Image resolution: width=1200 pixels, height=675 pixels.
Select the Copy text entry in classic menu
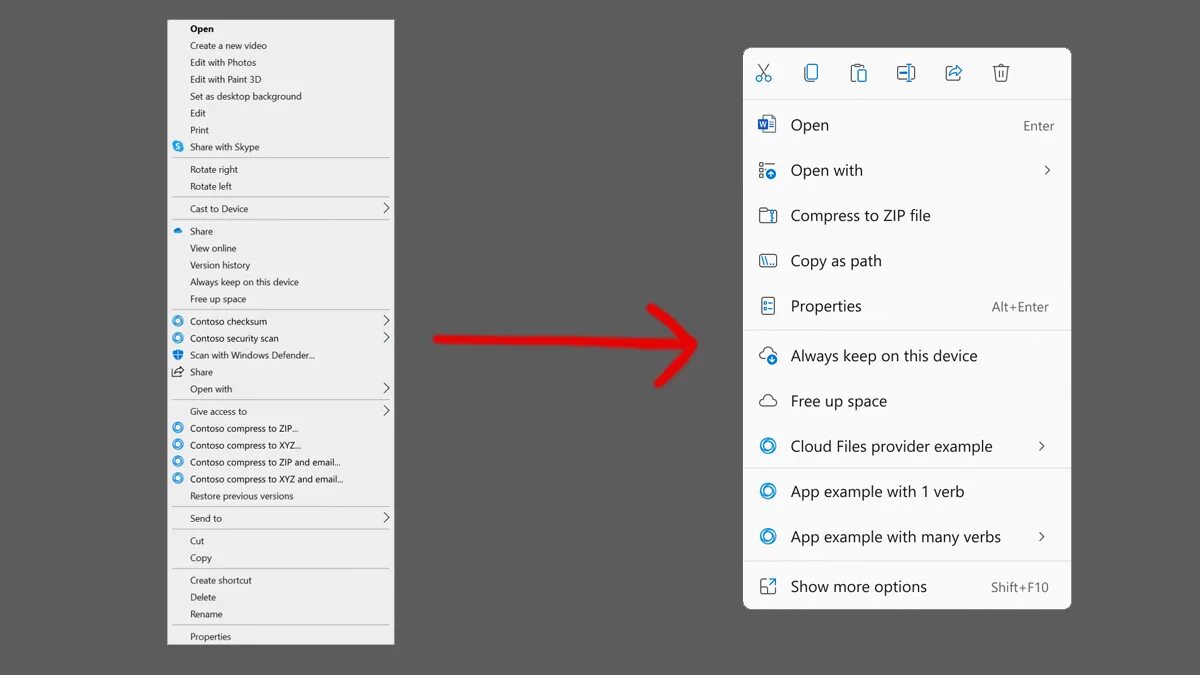(x=201, y=558)
